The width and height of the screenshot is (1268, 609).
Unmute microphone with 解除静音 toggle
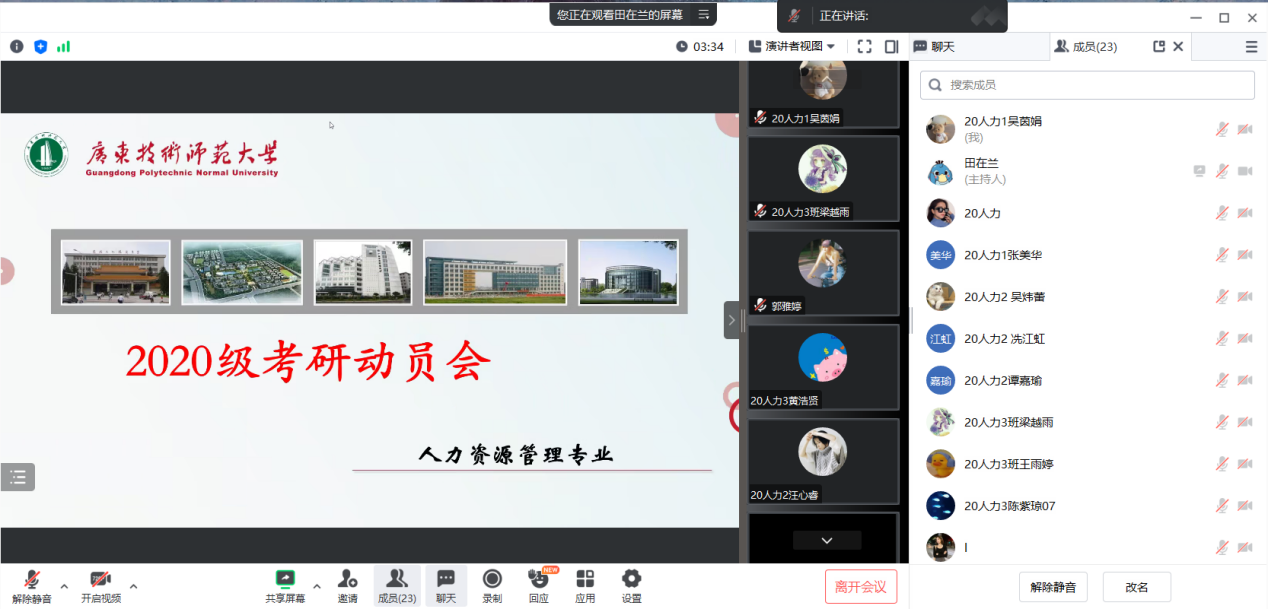coord(32,580)
